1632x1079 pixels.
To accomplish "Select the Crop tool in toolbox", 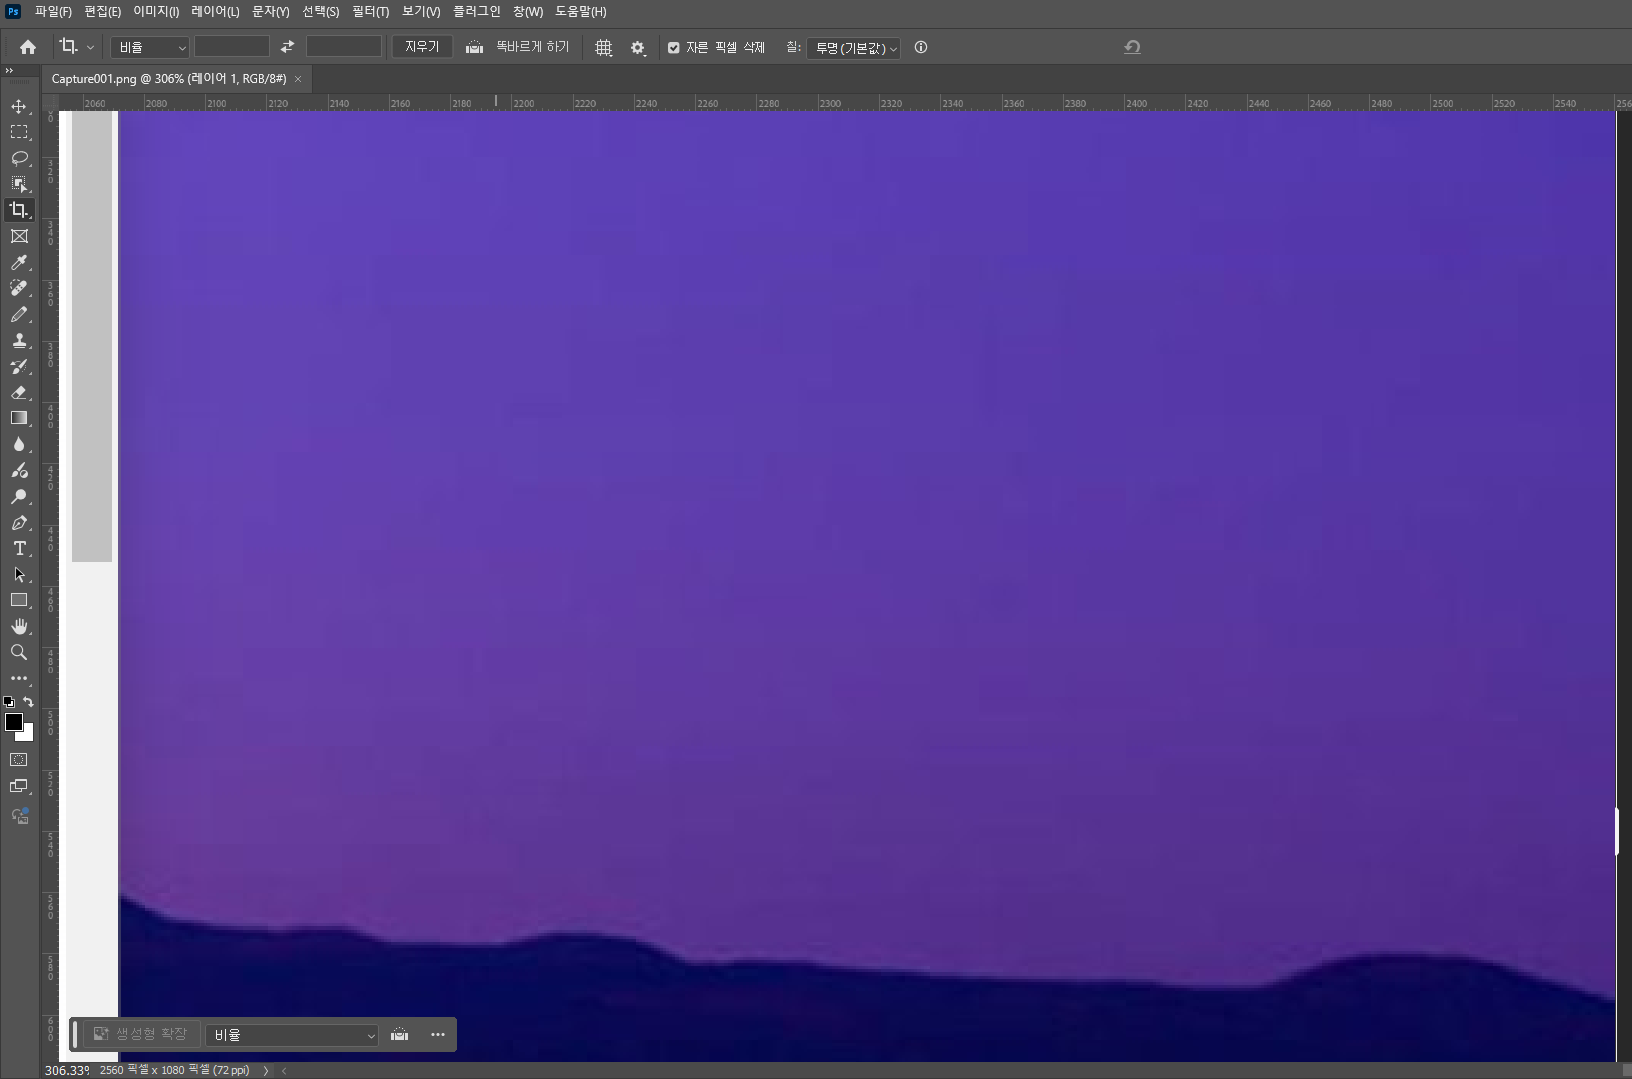I will pyautogui.click(x=19, y=210).
